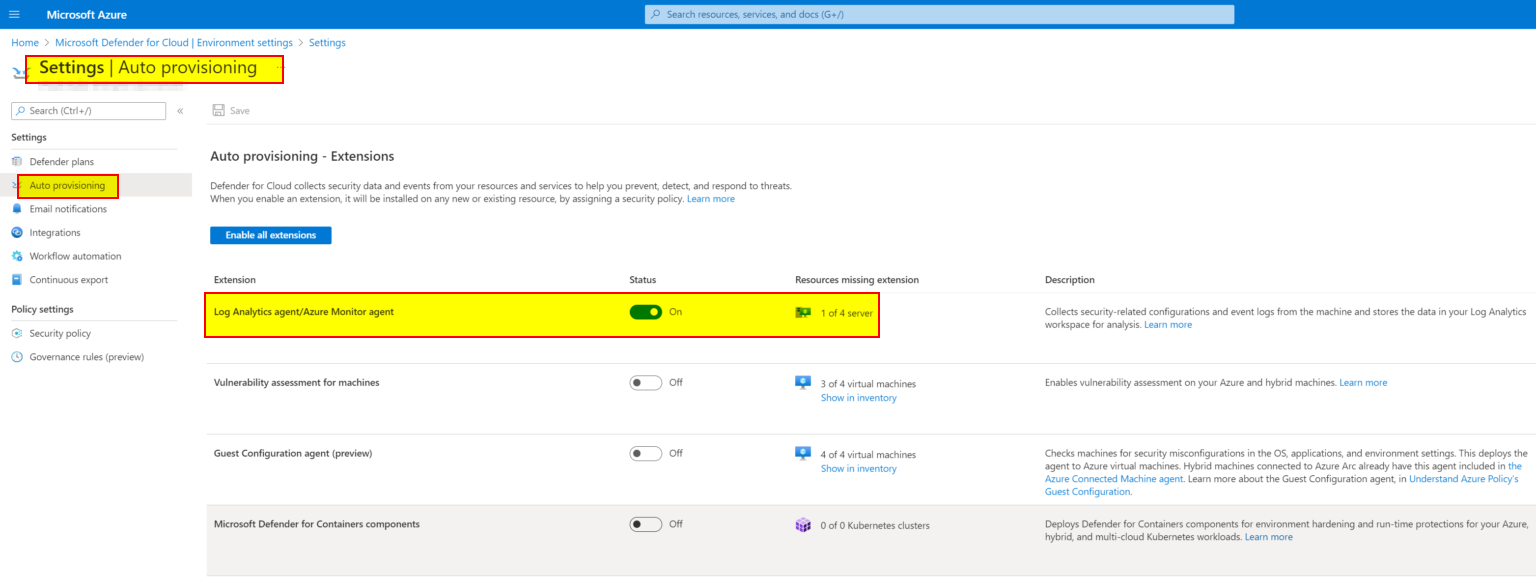
Task: Click the Workflow automation icon
Action: (x=17, y=256)
